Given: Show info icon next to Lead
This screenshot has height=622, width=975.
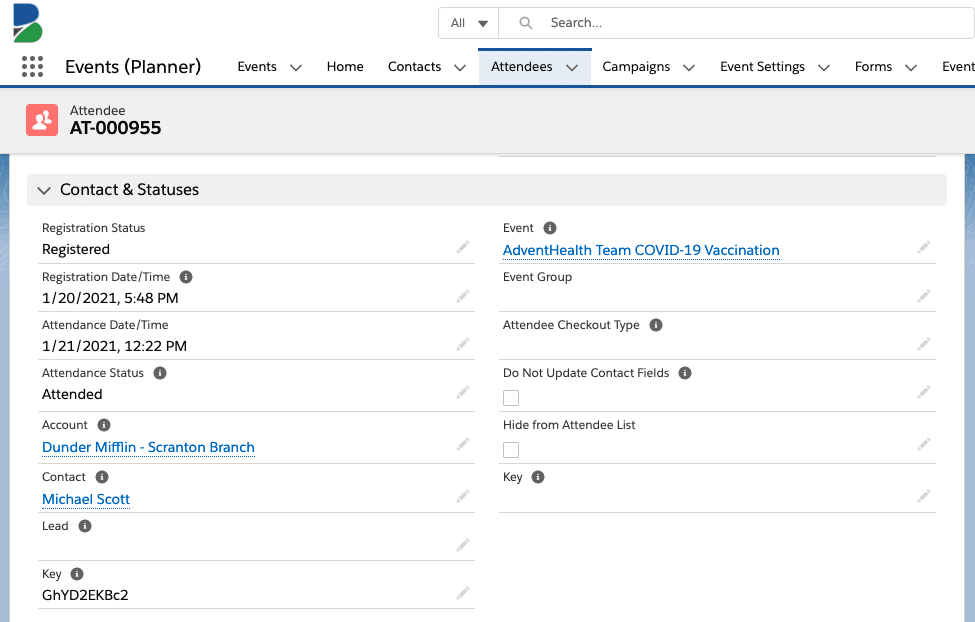Looking at the screenshot, I should [x=85, y=526].
